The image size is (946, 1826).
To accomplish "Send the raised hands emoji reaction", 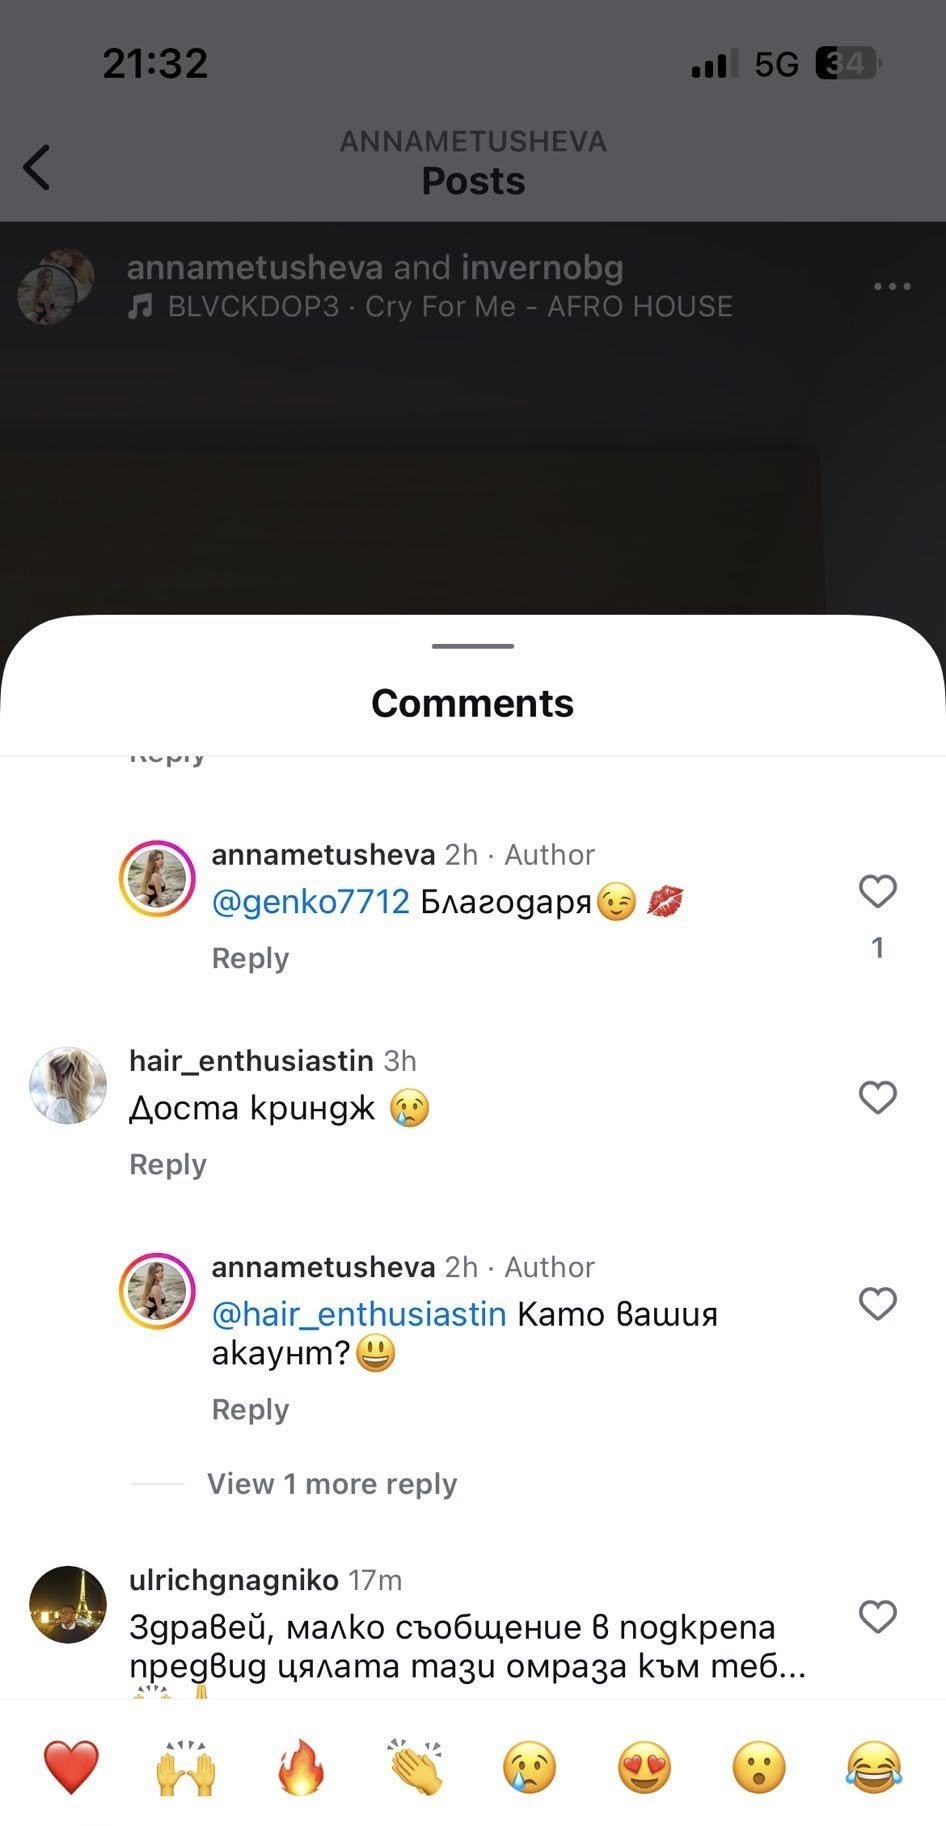I will coord(186,1767).
